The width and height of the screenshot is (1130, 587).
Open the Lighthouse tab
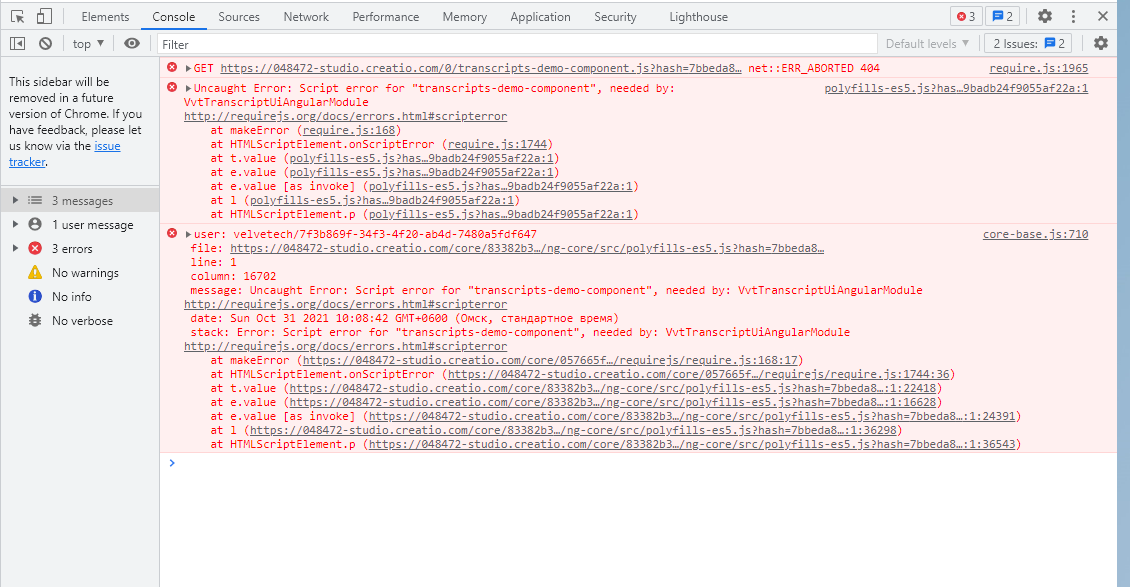tap(698, 17)
